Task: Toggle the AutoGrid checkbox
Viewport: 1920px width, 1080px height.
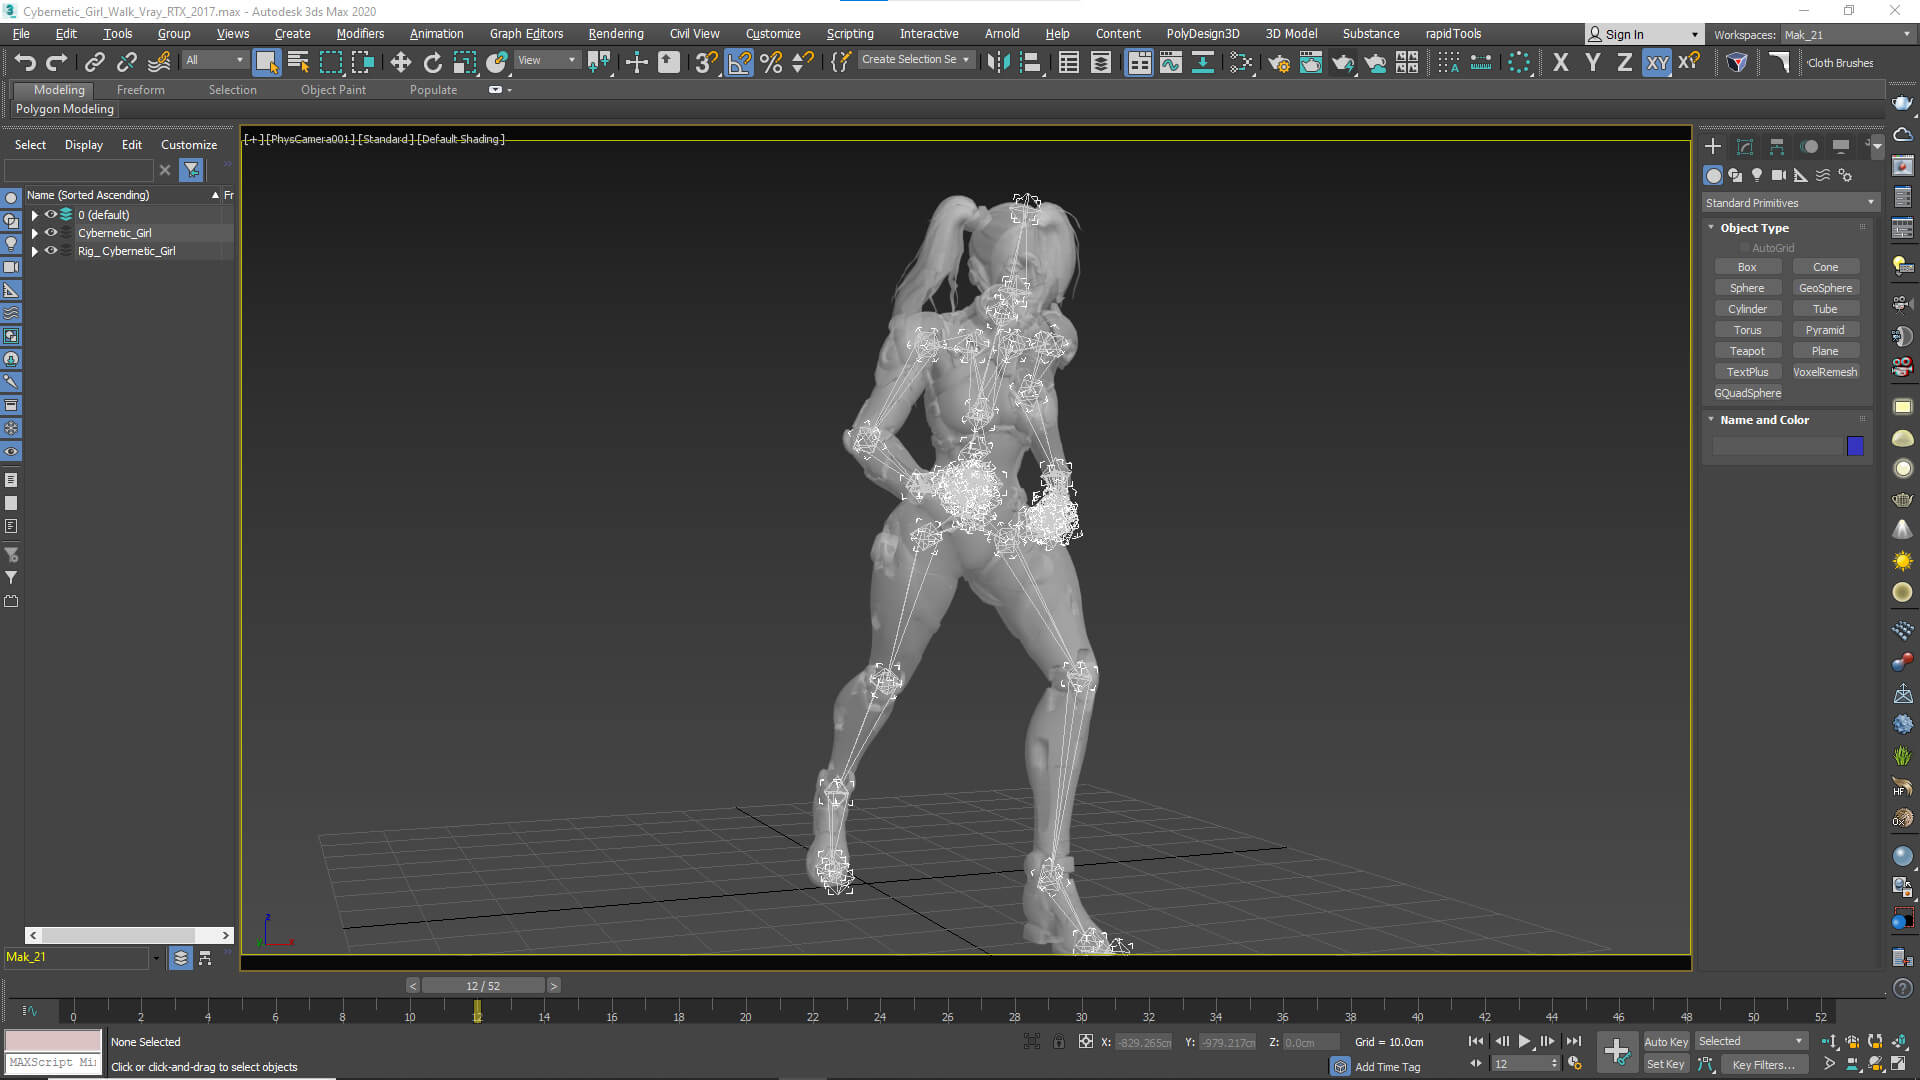Action: click(x=1745, y=248)
